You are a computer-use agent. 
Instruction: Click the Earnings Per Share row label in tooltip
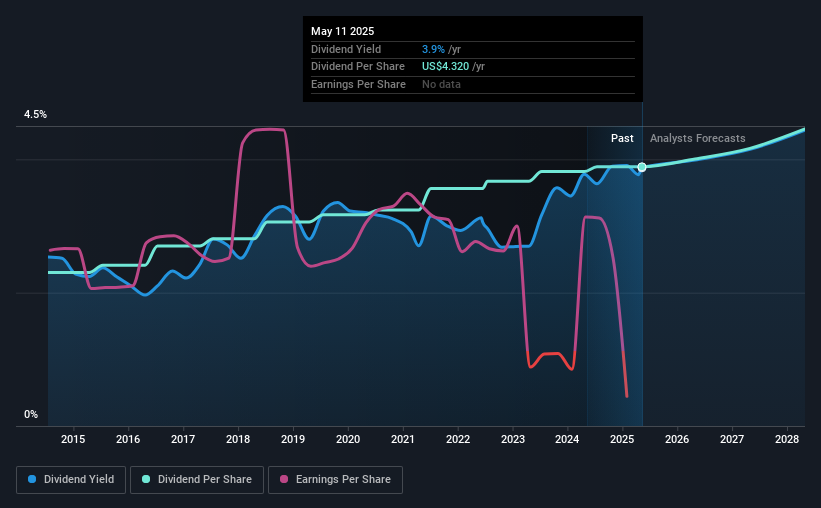pos(358,84)
